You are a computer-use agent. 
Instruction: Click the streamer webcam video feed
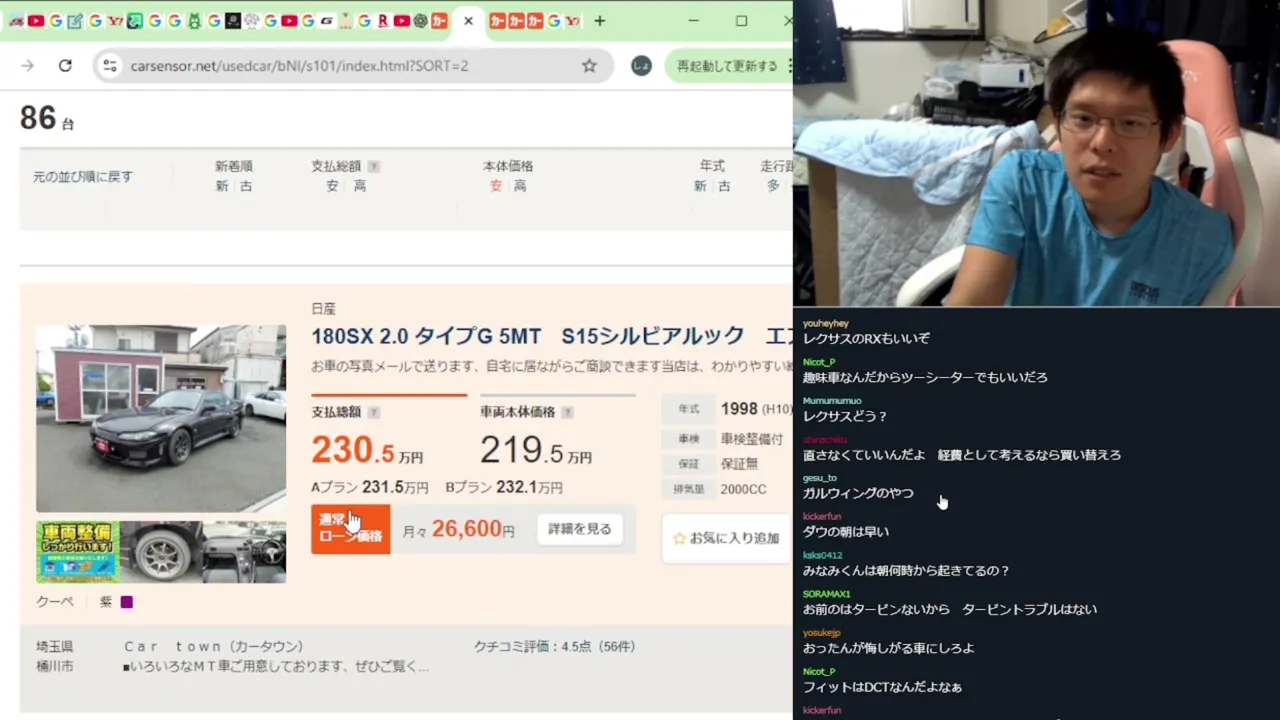(x=1036, y=153)
